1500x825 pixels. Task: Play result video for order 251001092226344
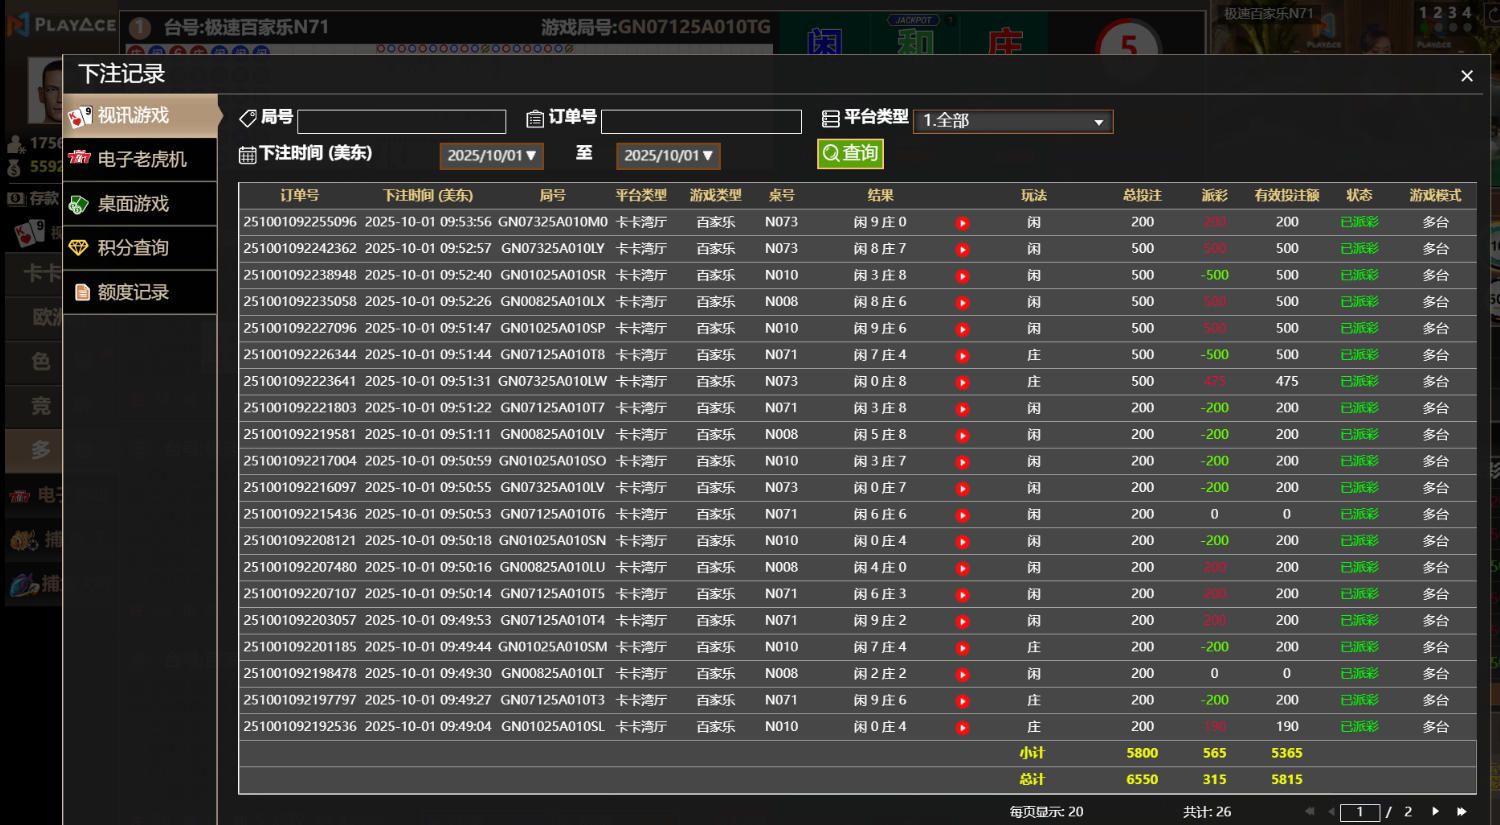tap(962, 356)
